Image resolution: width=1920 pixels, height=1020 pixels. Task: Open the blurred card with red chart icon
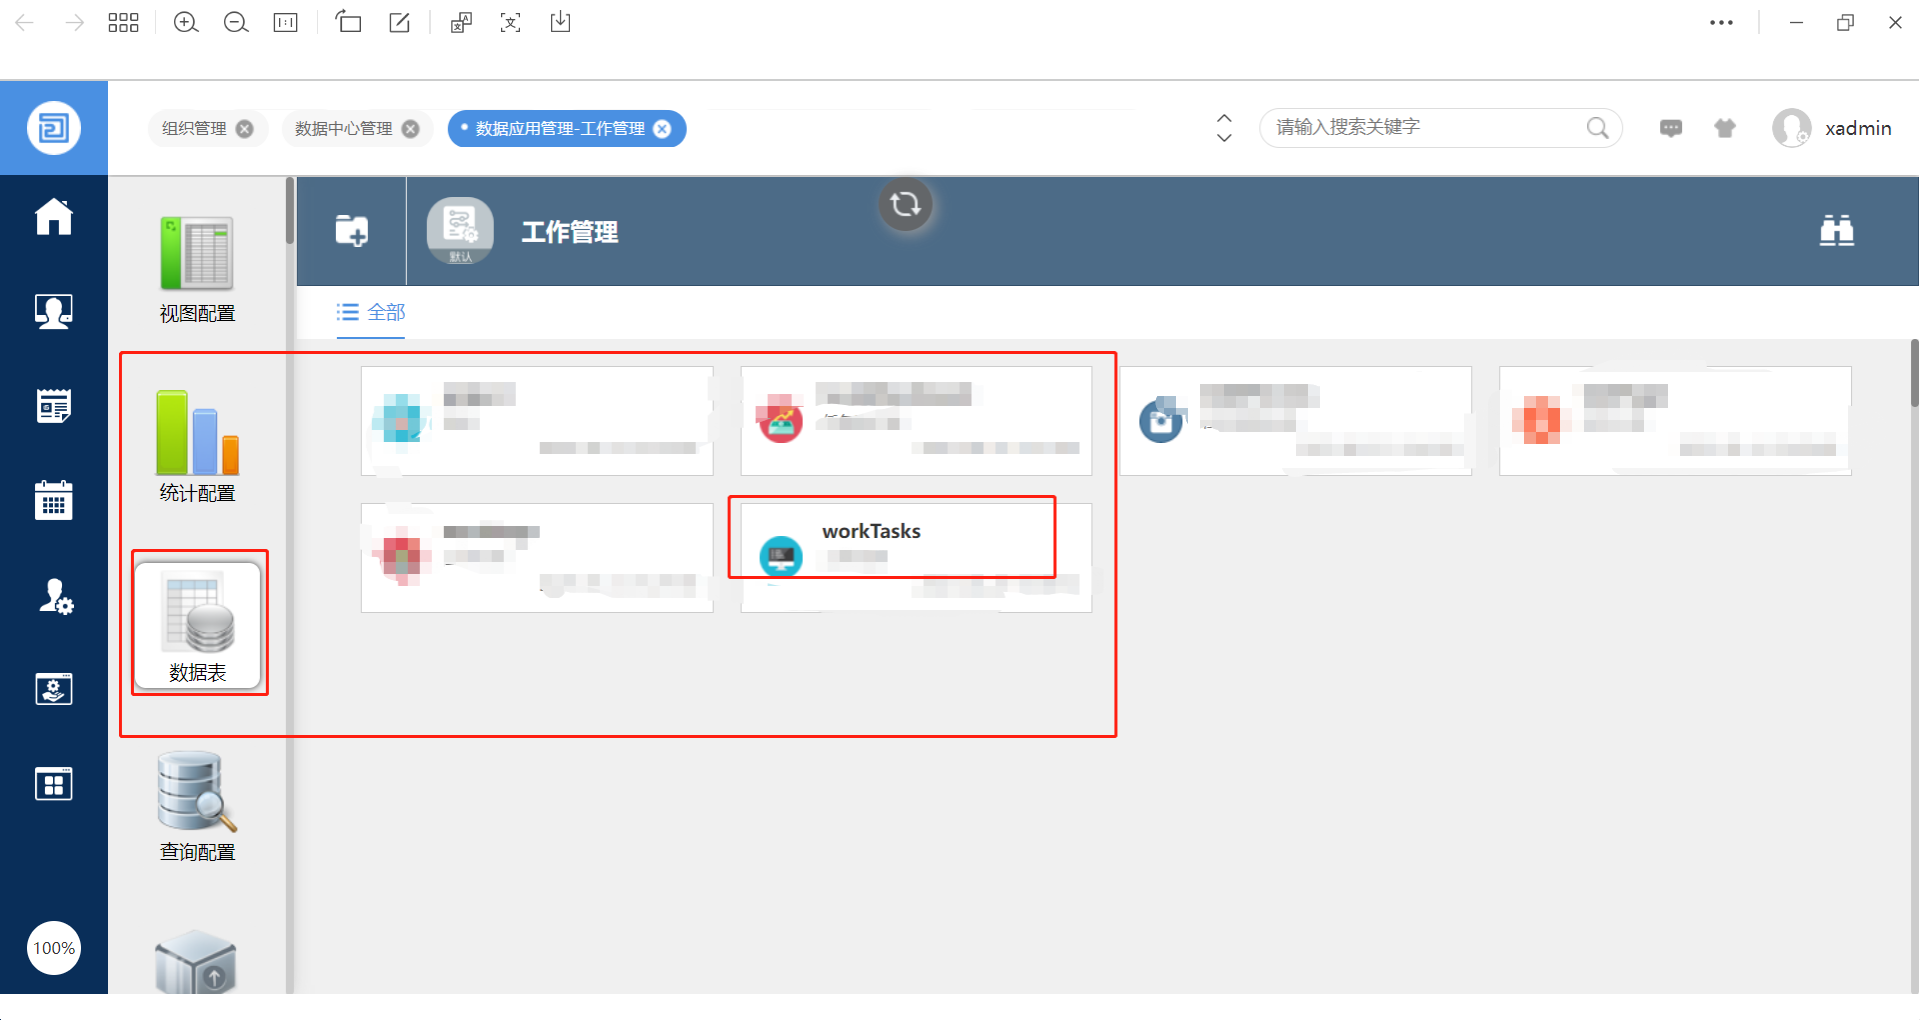(x=916, y=420)
